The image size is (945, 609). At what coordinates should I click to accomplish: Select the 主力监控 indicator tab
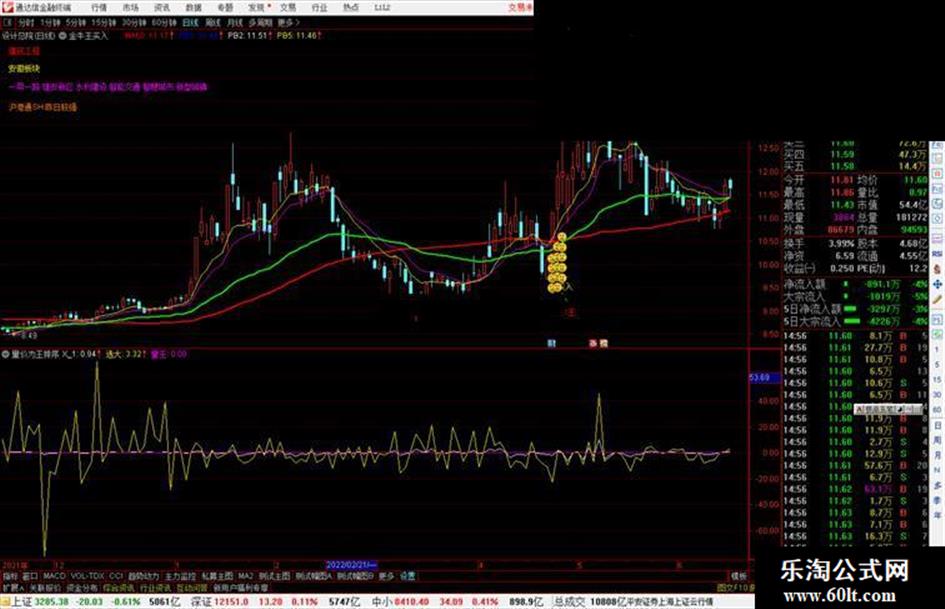tap(181, 576)
